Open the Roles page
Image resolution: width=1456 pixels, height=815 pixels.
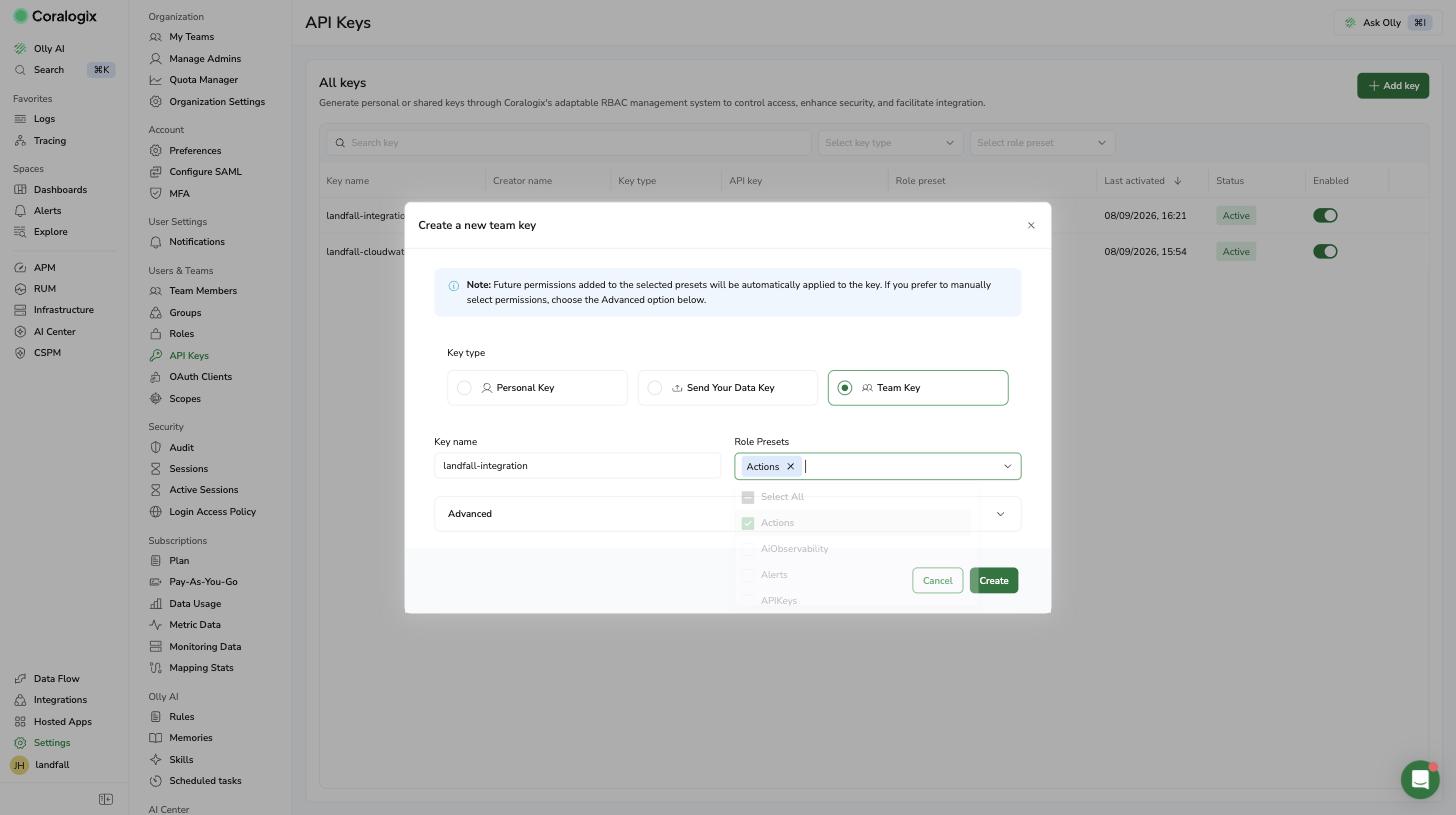(172, 334)
